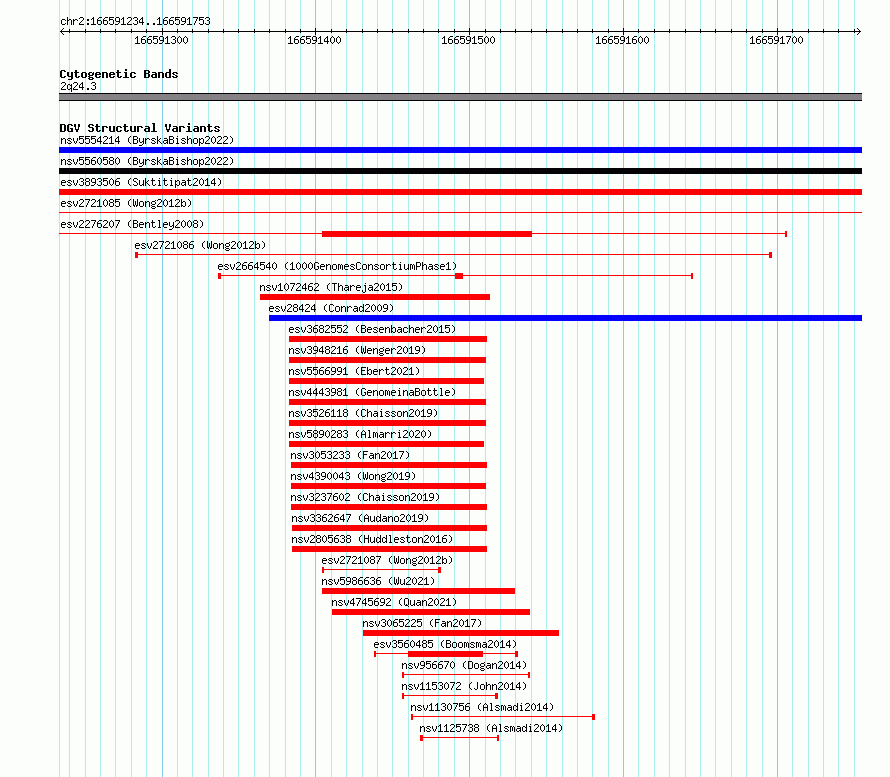Click esv28424 (Conrad2009) label
Image resolution: width=890 pixels, height=777 pixels.
(331, 308)
